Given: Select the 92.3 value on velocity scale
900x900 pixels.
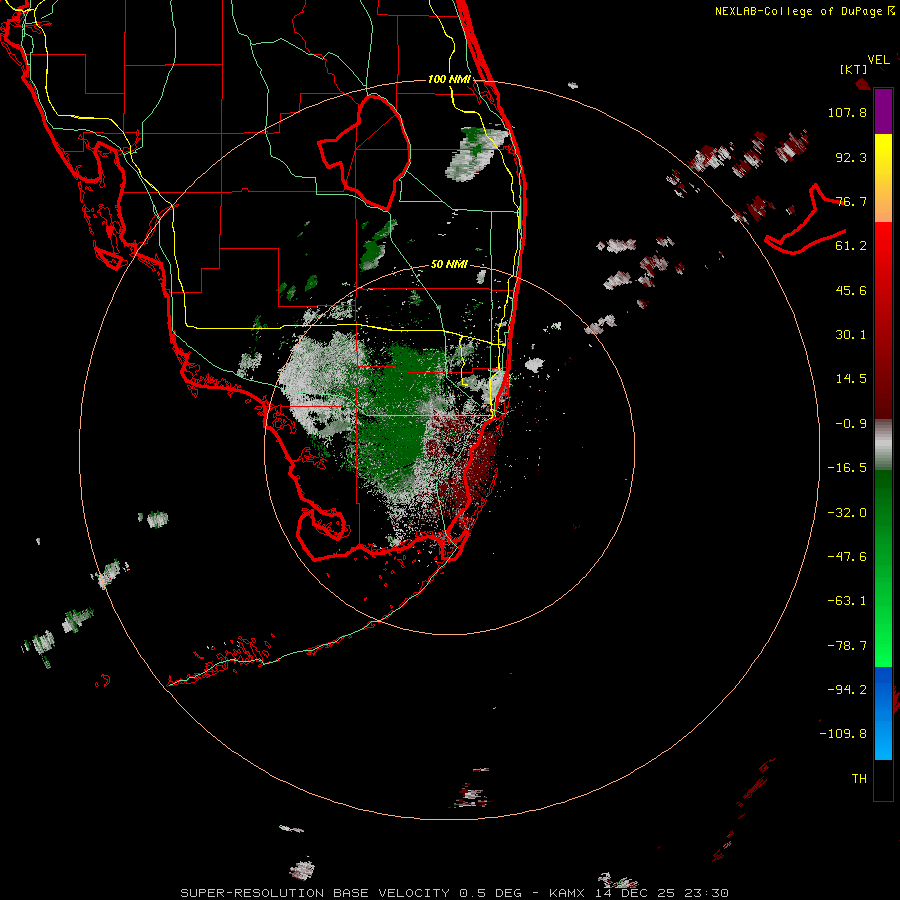Looking at the screenshot, I should (x=851, y=157).
